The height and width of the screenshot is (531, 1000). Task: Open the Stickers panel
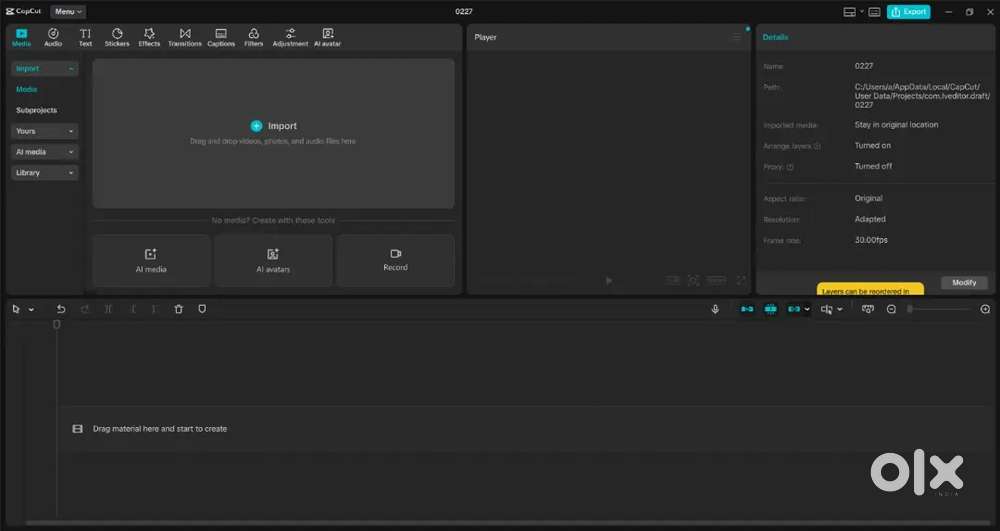coord(117,37)
